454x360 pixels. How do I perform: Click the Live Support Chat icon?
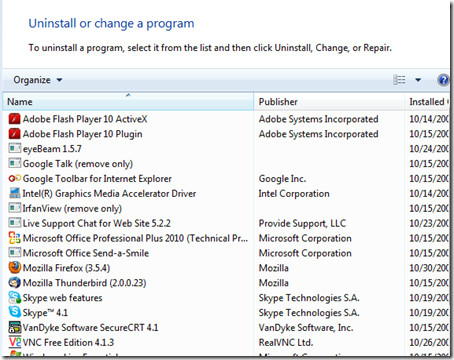click(14, 223)
